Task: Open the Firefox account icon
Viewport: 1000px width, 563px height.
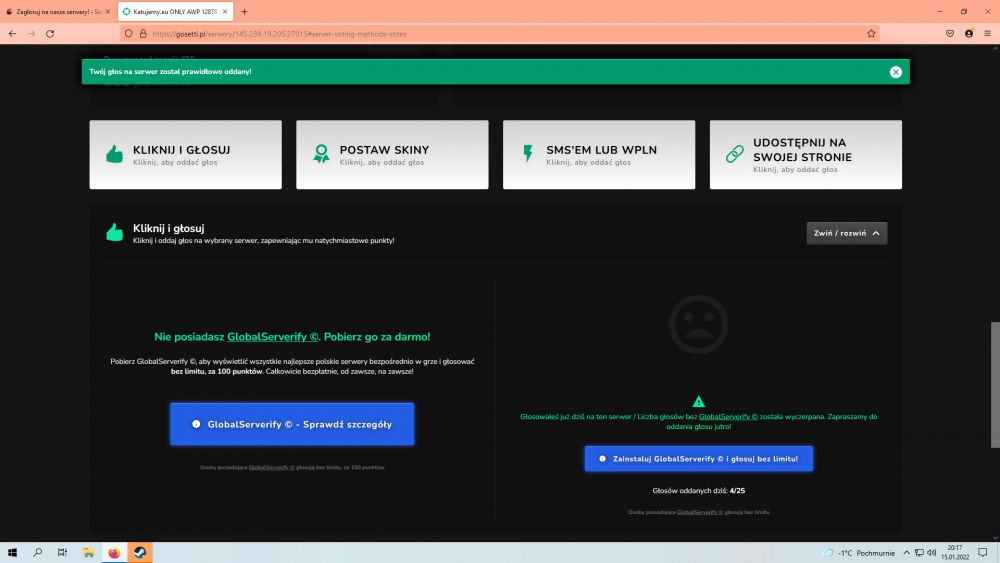Action: tap(969, 34)
